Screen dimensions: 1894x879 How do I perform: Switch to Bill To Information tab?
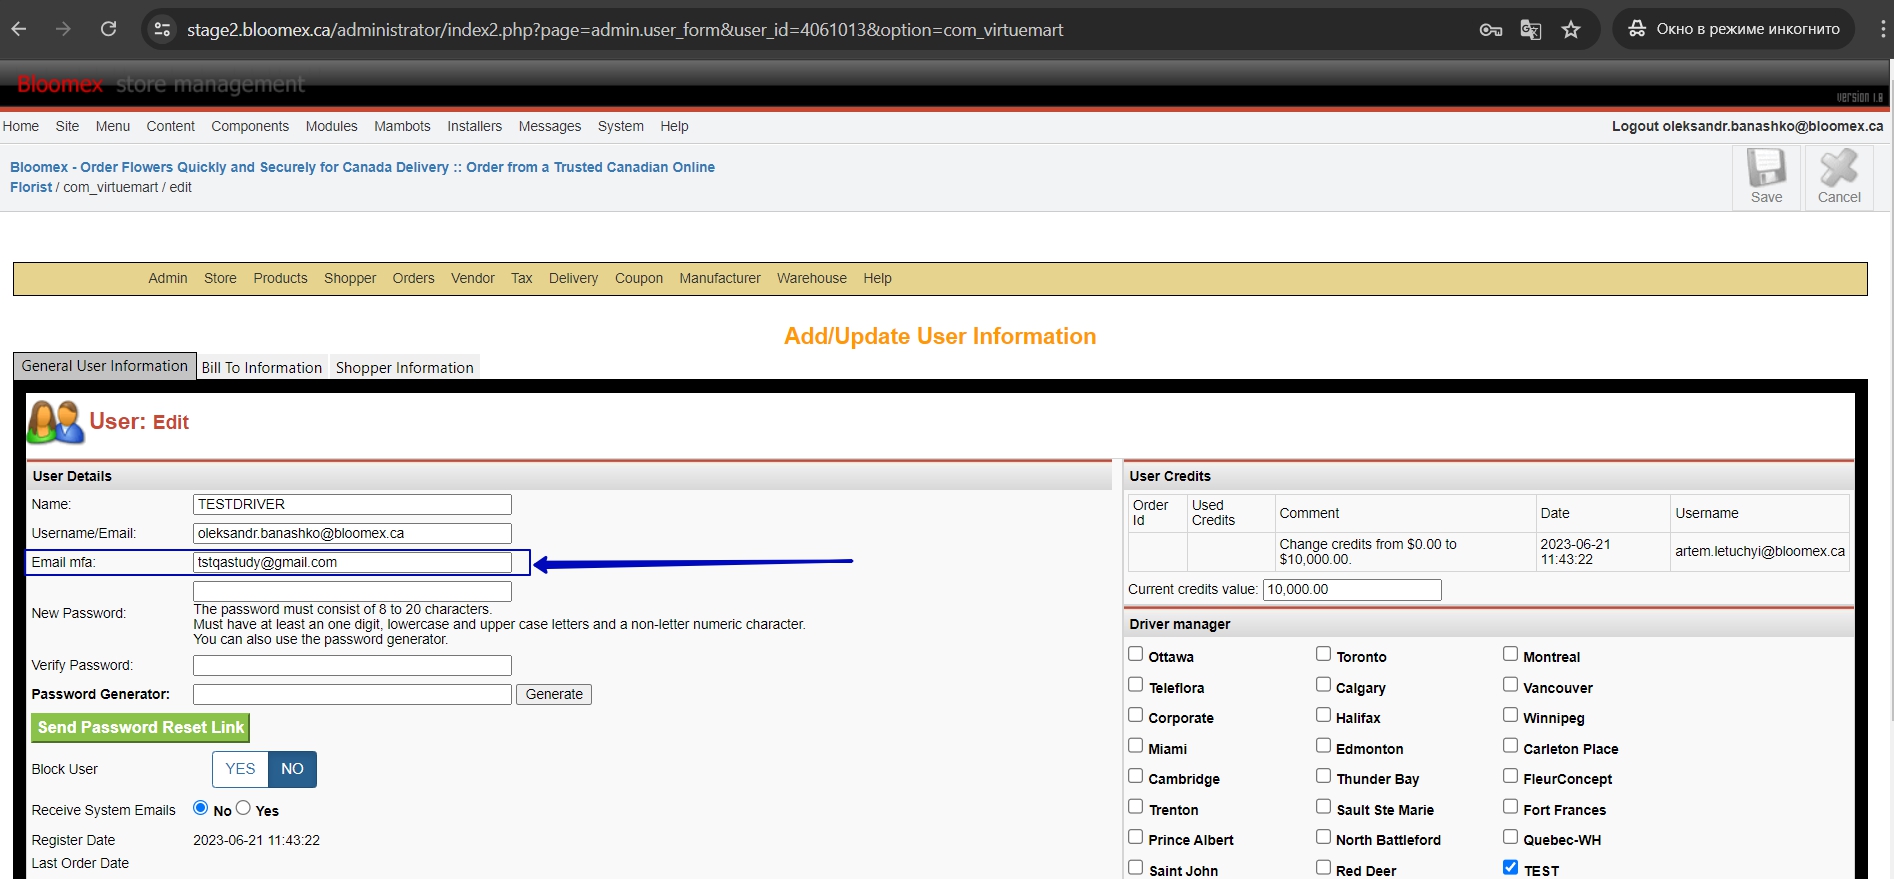pyautogui.click(x=262, y=368)
